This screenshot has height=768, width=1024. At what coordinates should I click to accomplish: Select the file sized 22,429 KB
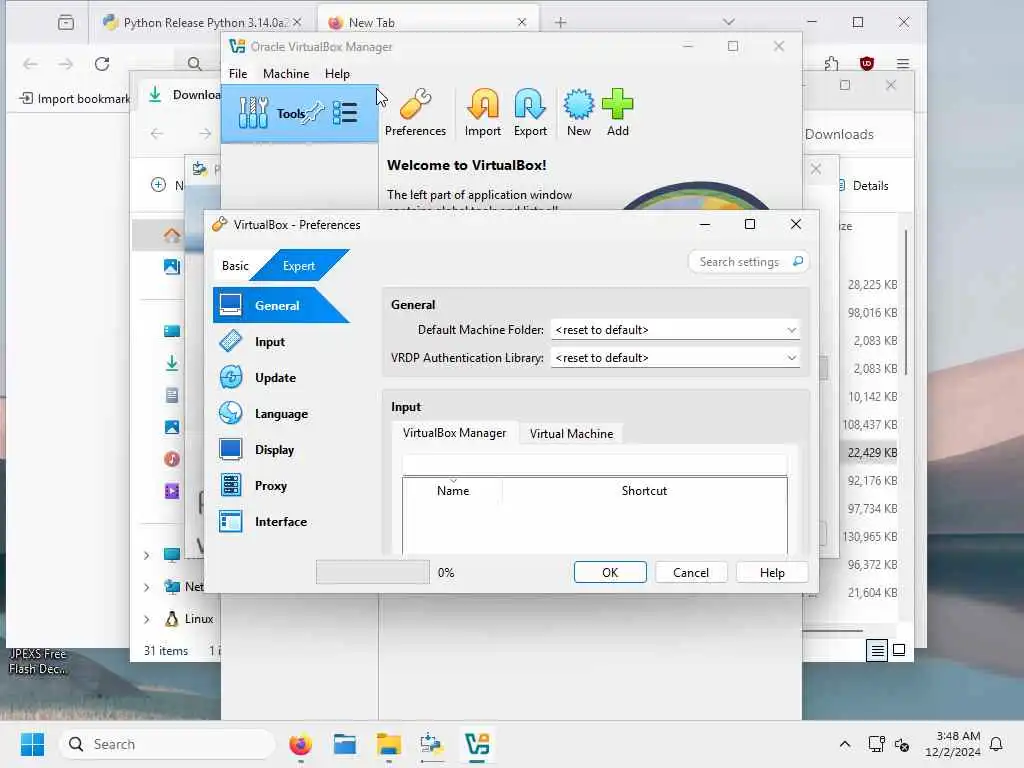pyautogui.click(x=872, y=453)
